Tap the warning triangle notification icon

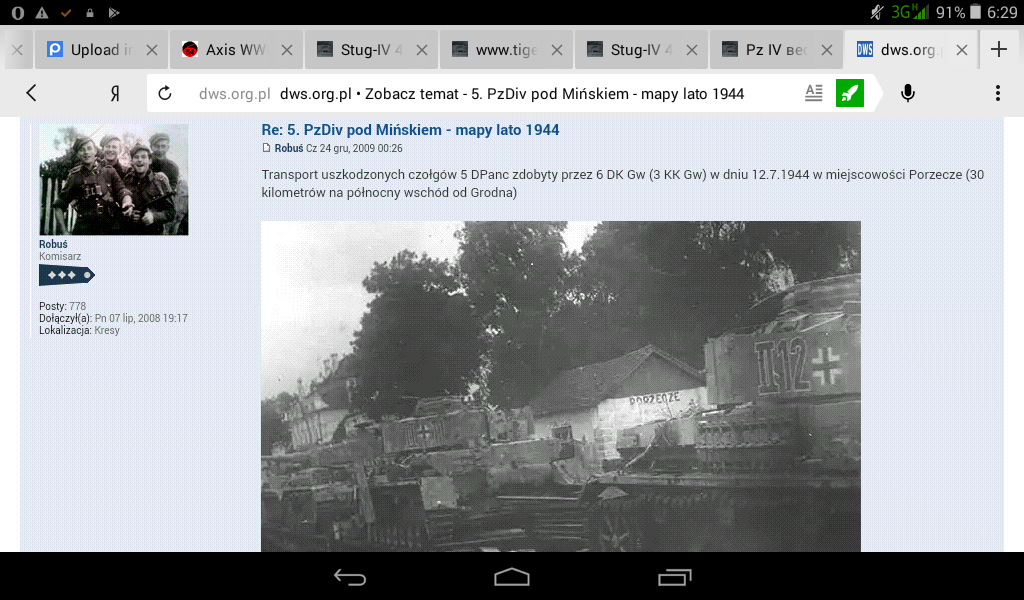point(42,12)
